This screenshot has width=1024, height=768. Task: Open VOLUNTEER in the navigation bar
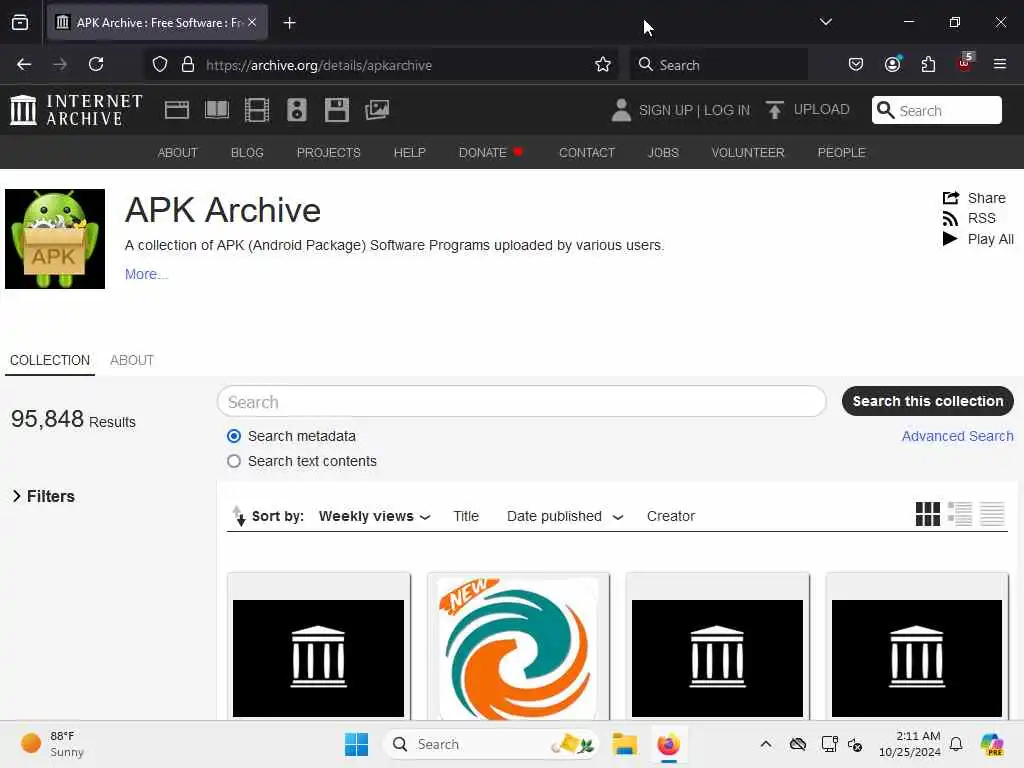point(748,152)
